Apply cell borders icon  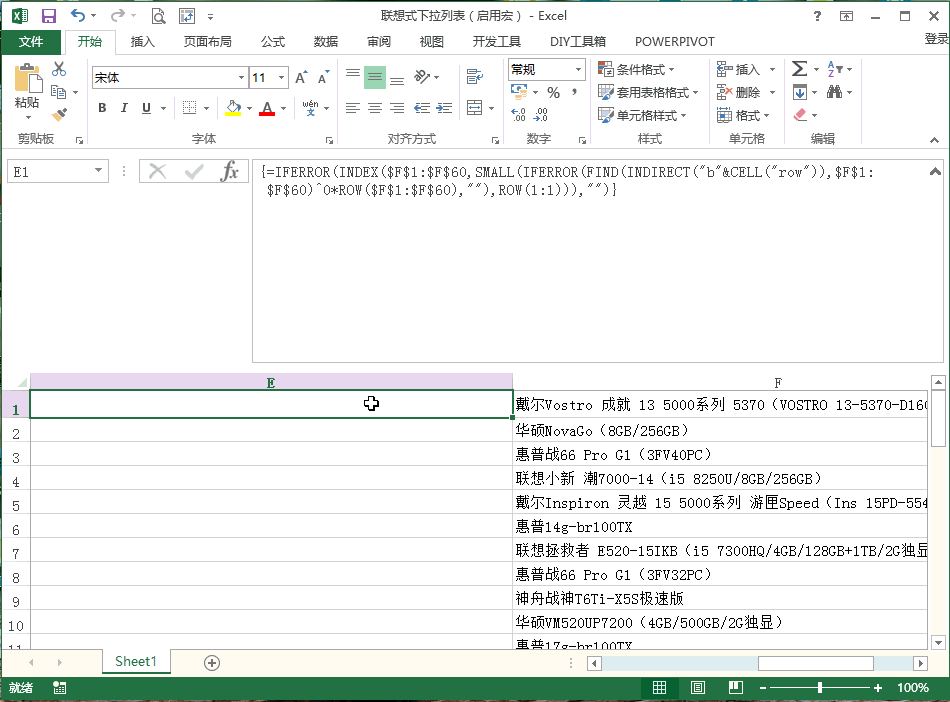pyautogui.click(x=190, y=108)
